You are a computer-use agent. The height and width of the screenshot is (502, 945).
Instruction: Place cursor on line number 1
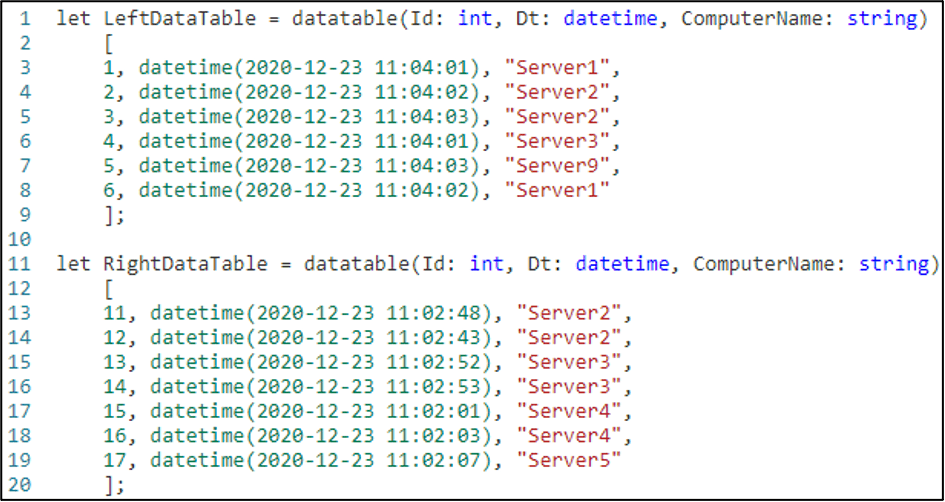click(24, 19)
